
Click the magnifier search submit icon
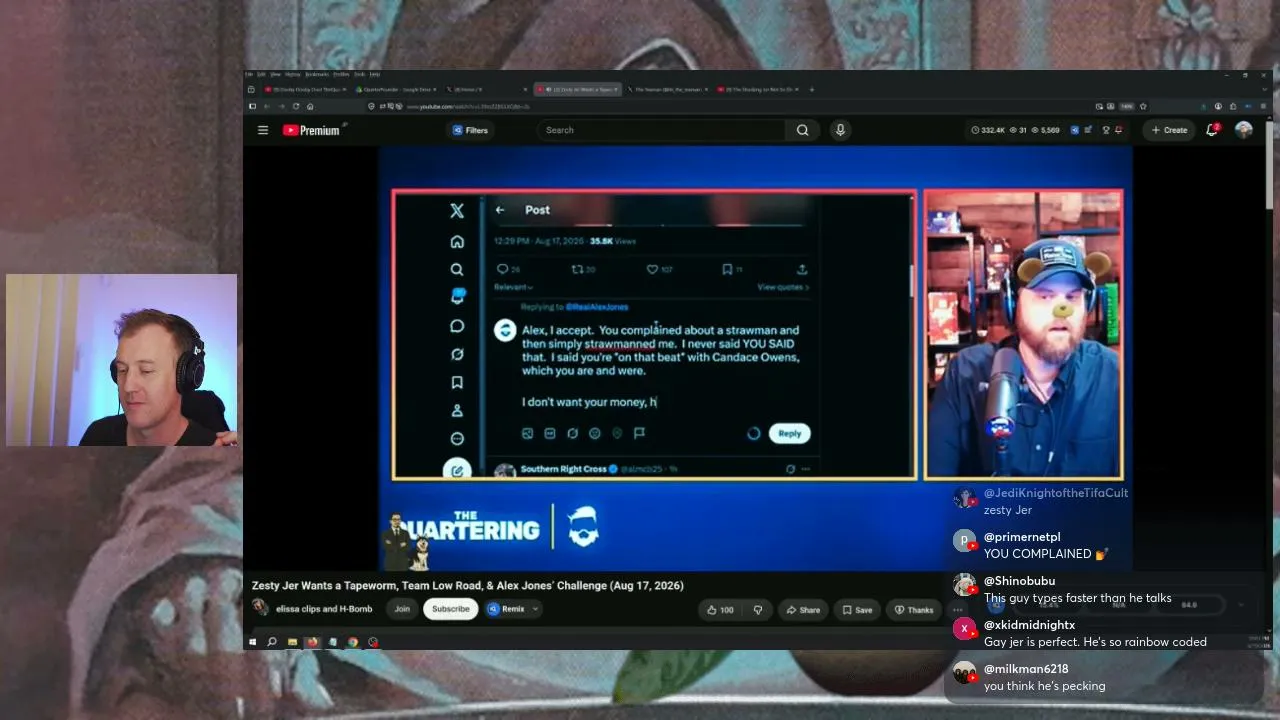click(x=802, y=130)
